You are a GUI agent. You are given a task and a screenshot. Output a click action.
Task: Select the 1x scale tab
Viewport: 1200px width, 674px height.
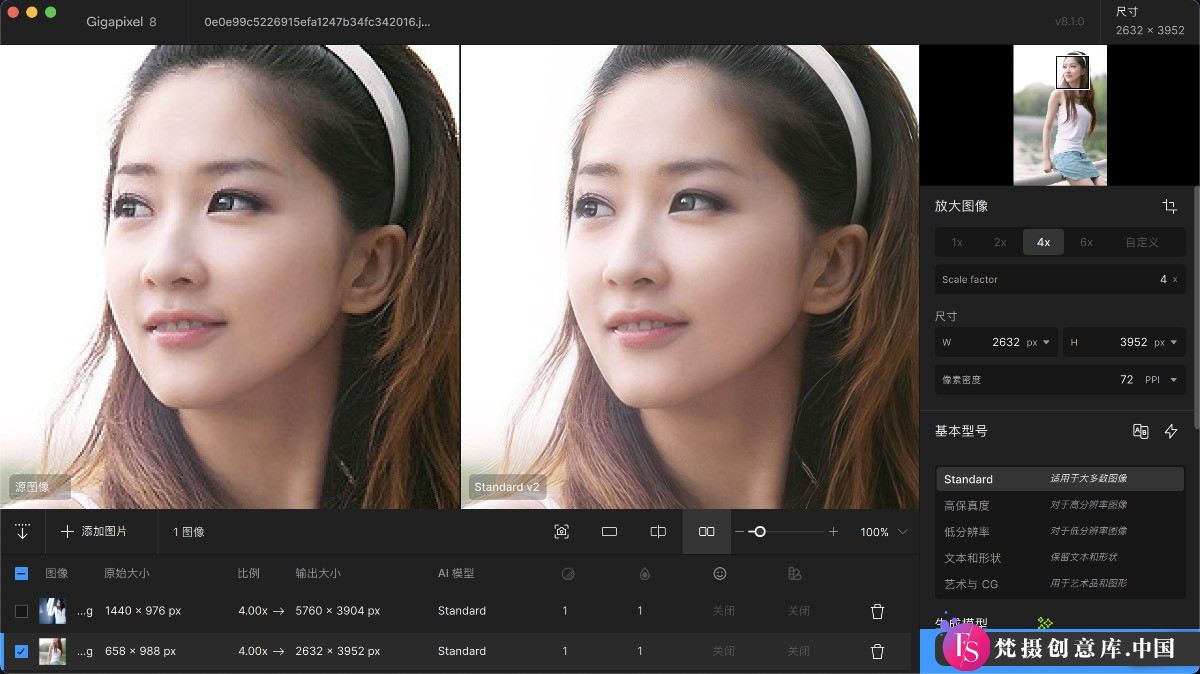(957, 242)
